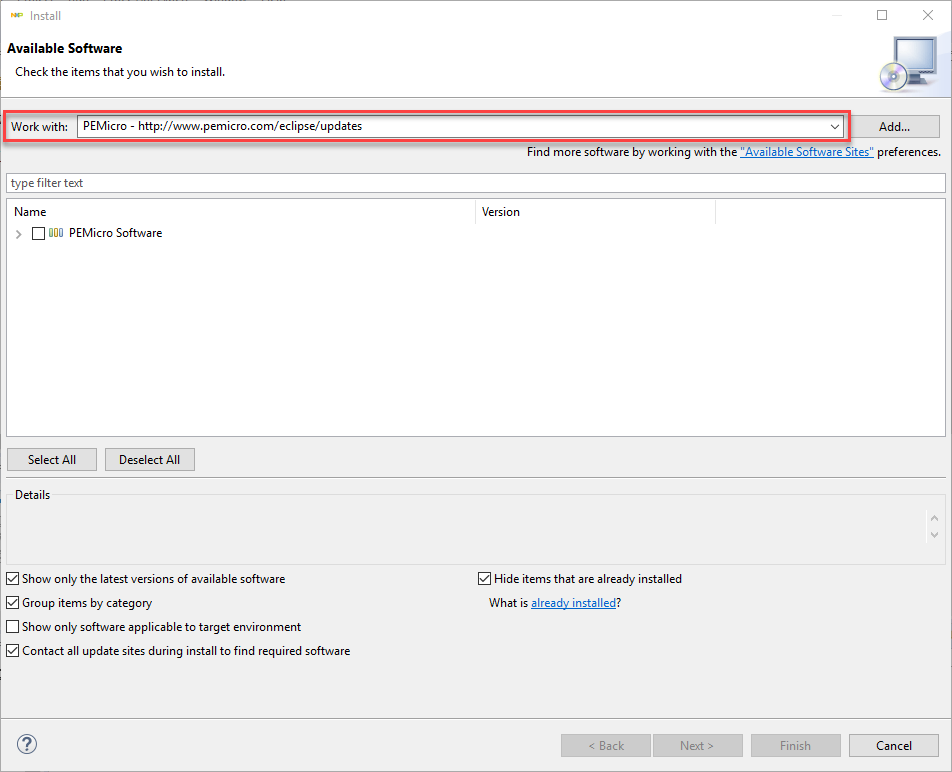Click the Name column header

click(x=241, y=212)
